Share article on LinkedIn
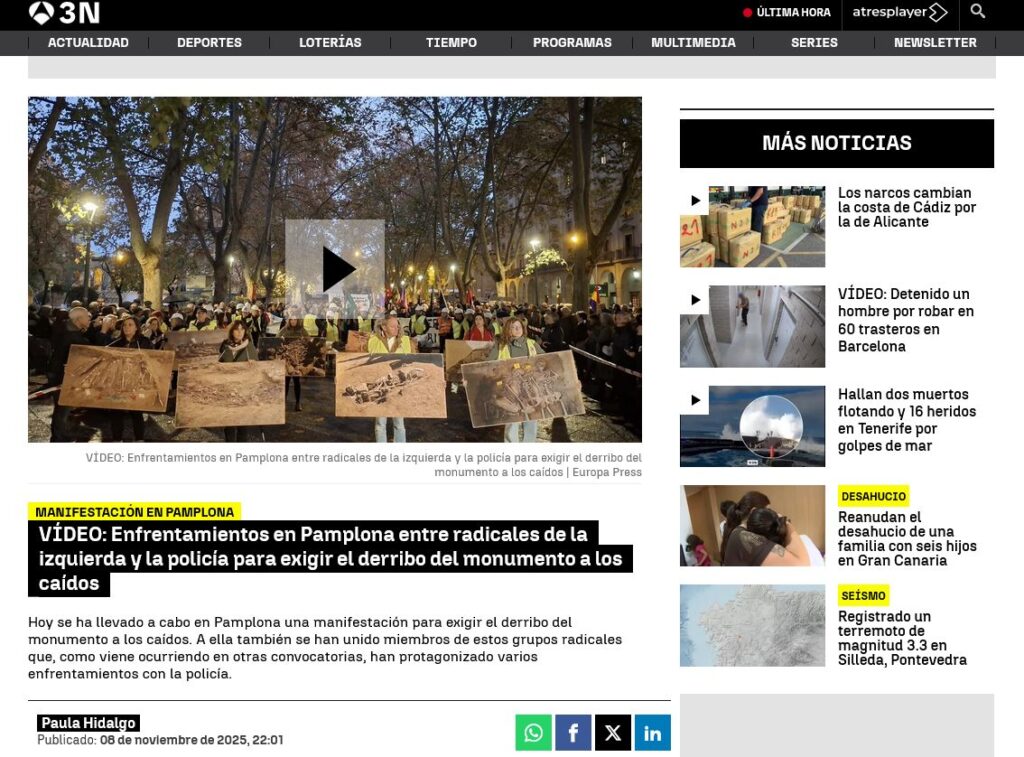Viewport: 1024px width, 757px height. click(652, 733)
